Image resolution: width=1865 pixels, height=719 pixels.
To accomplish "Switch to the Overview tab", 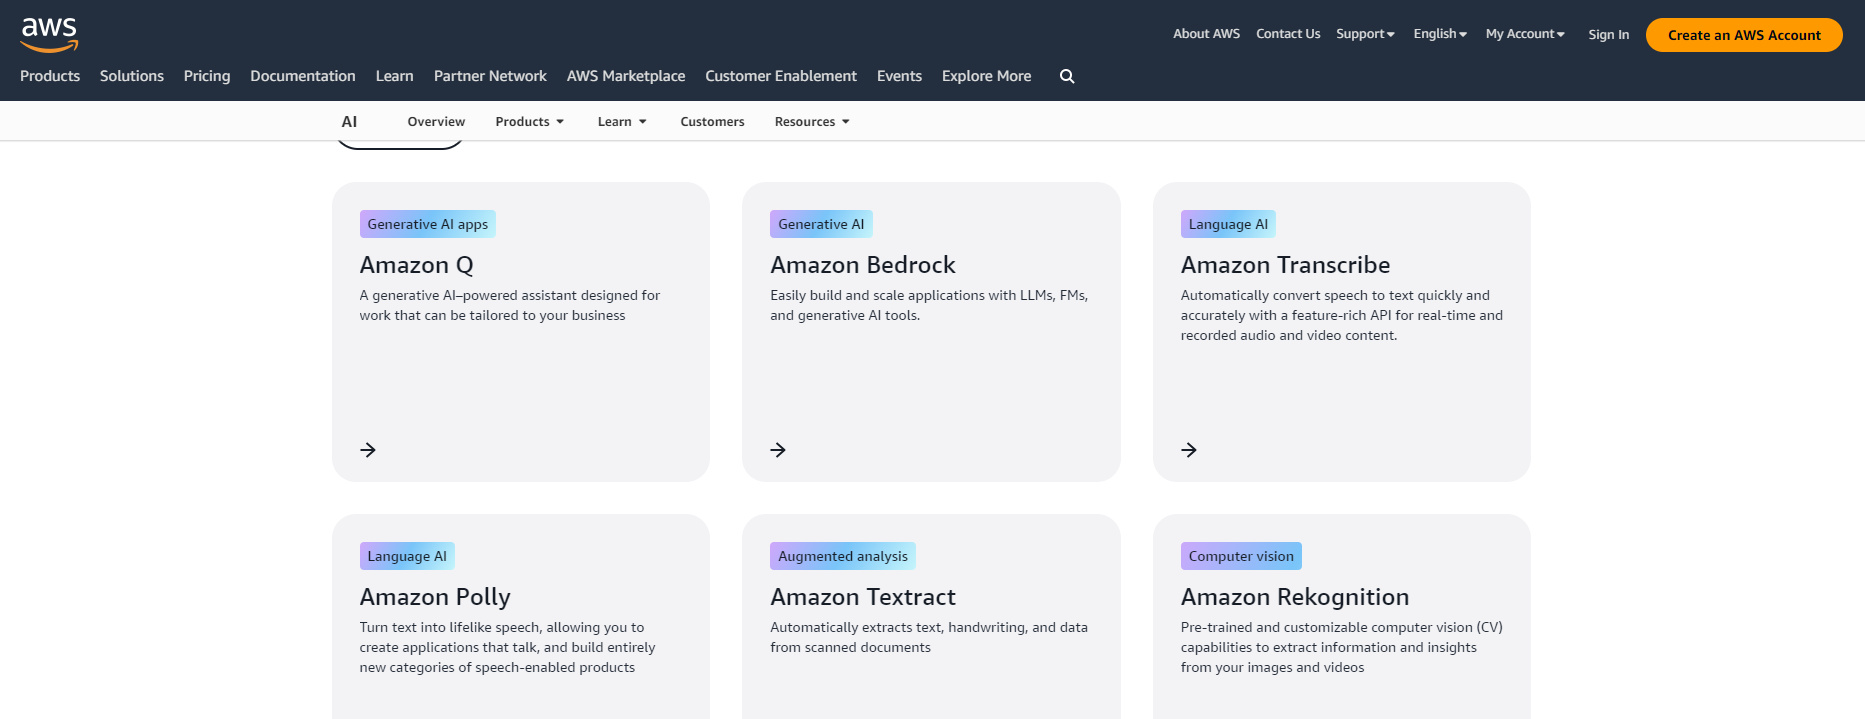I will [436, 122].
